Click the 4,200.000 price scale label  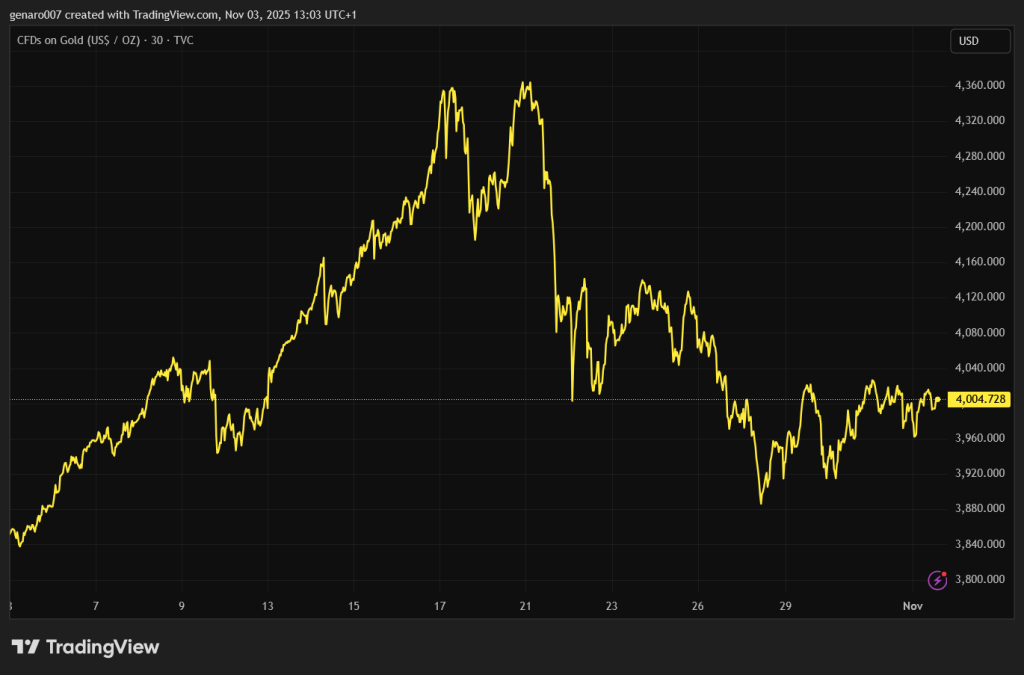click(980, 227)
